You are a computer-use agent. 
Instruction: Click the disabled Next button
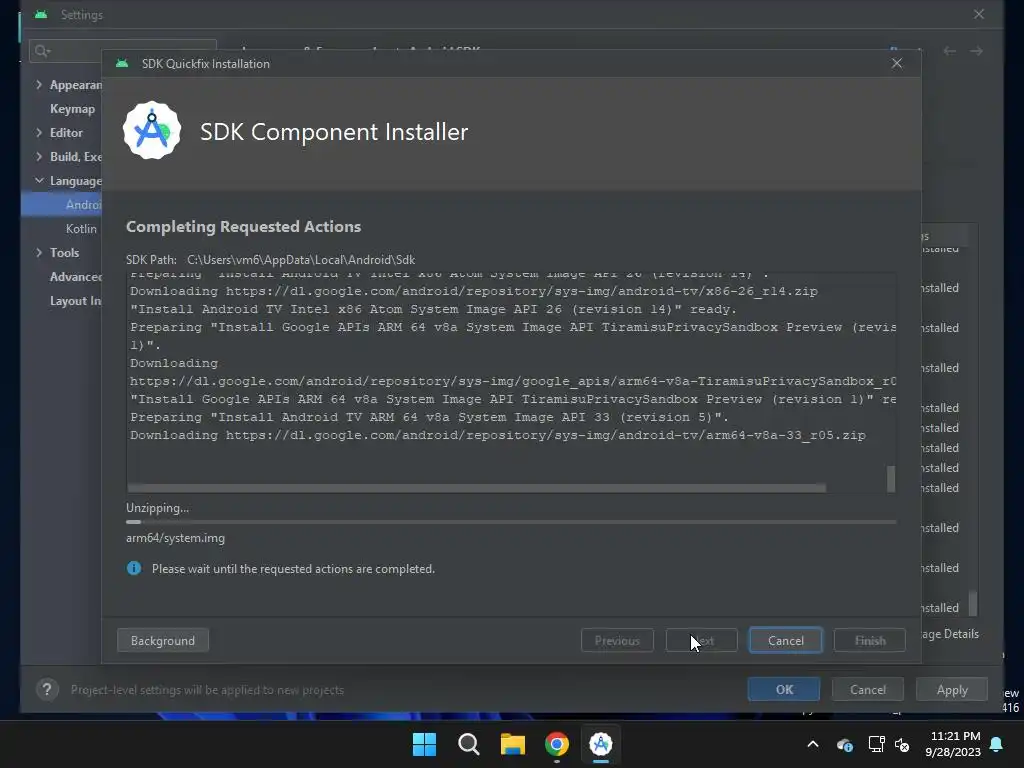point(701,641)
